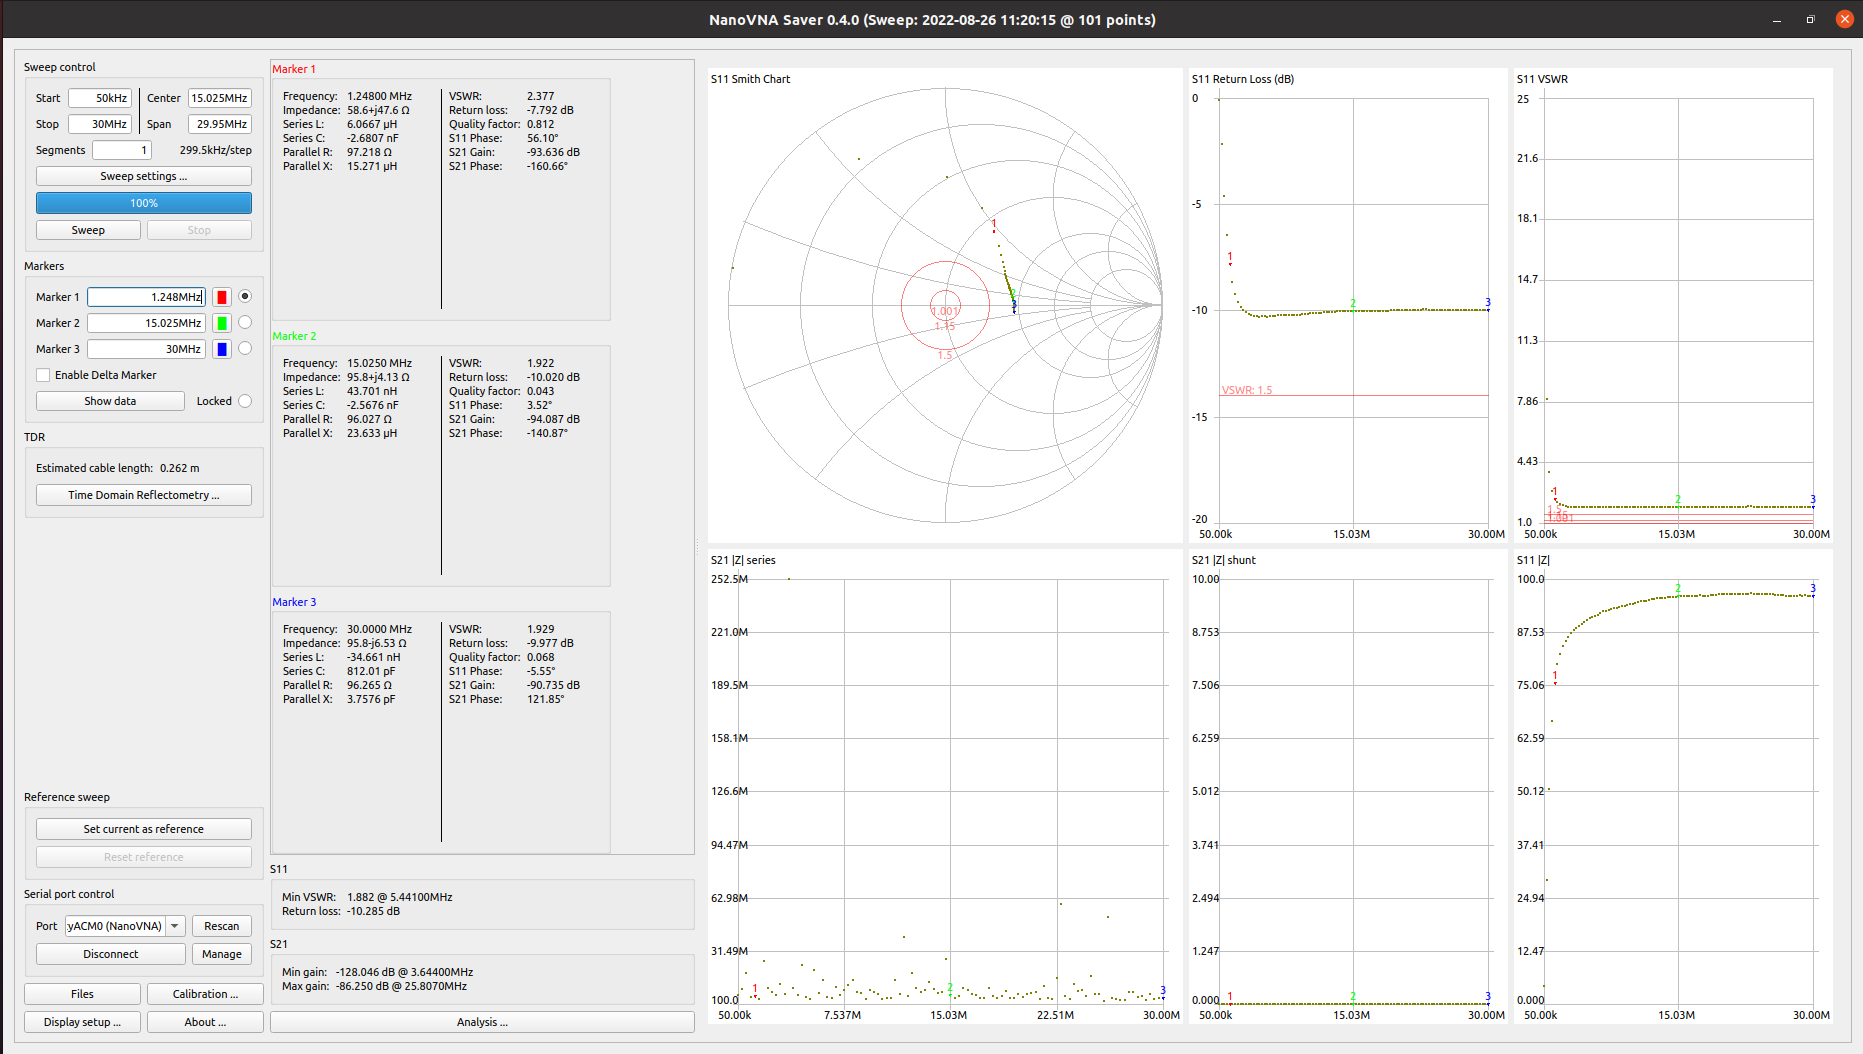Click the disabled Stop button

click(199, 230)
